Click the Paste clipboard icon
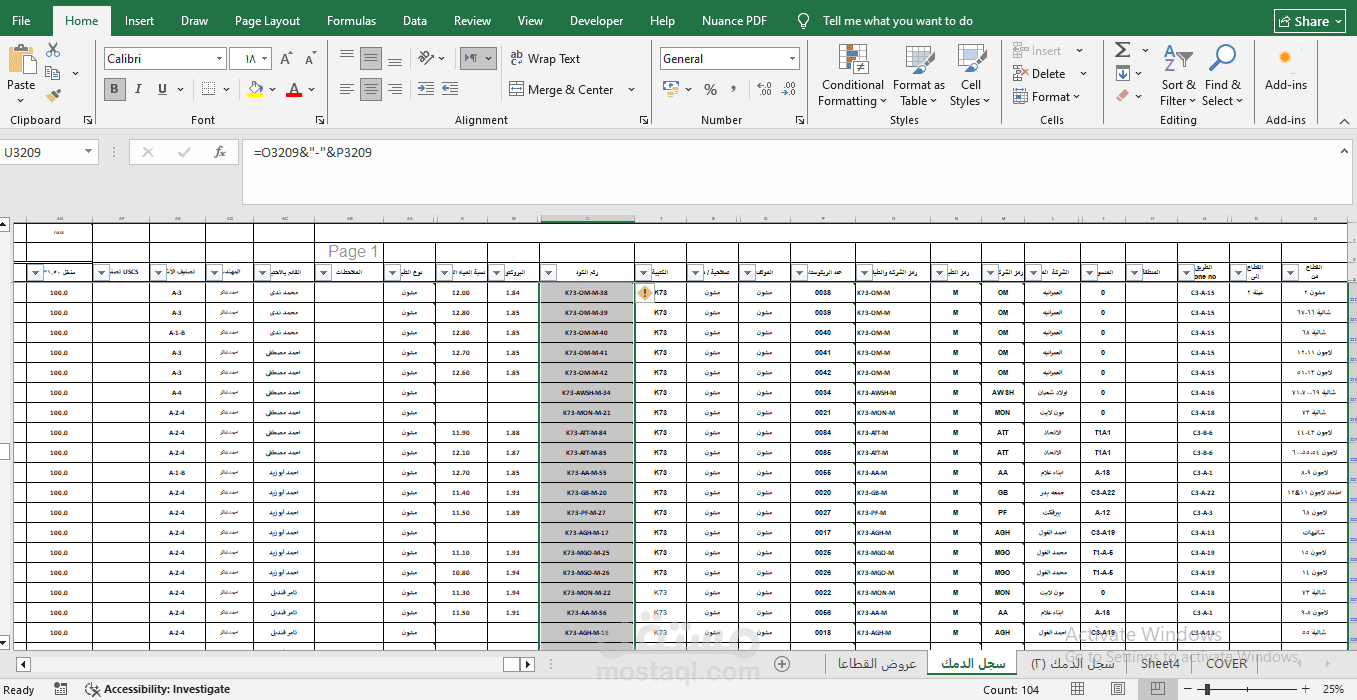 click(x=21, y=59)
